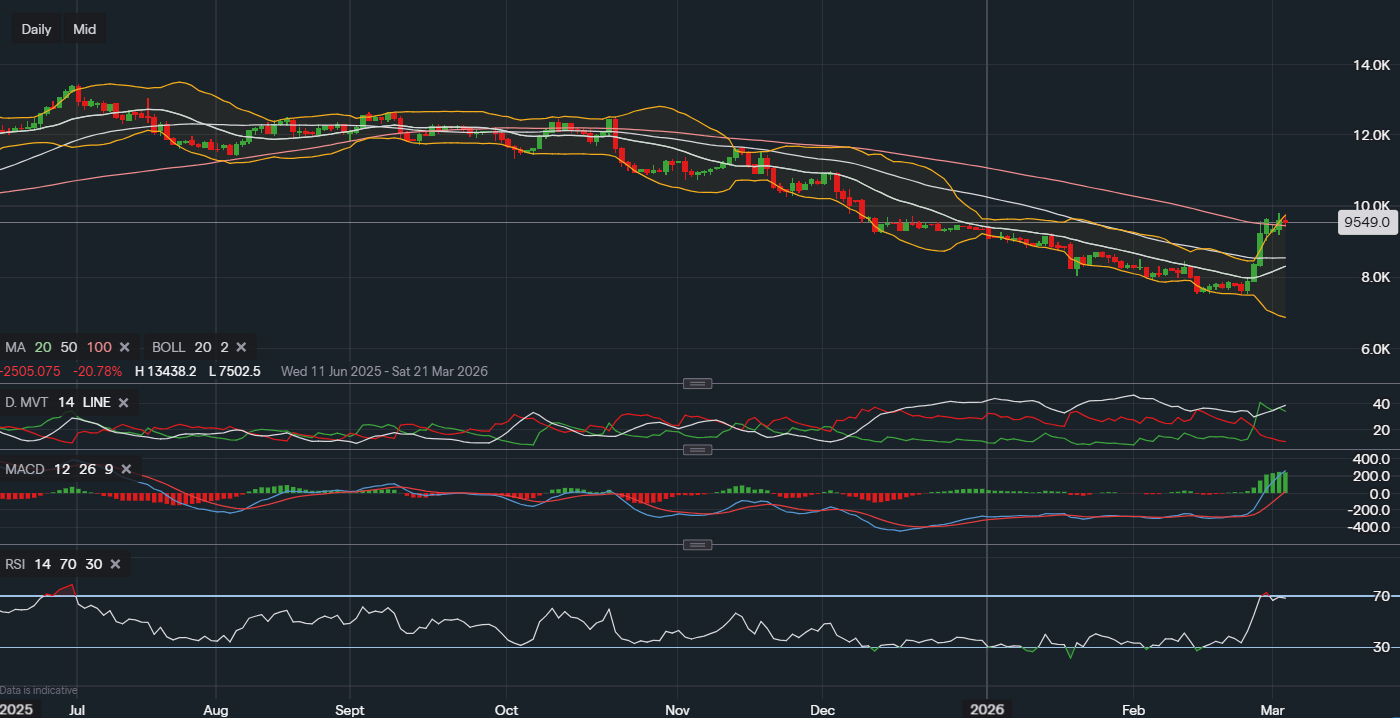Close the BOLL indicator using its X

(x=243, y=347)
